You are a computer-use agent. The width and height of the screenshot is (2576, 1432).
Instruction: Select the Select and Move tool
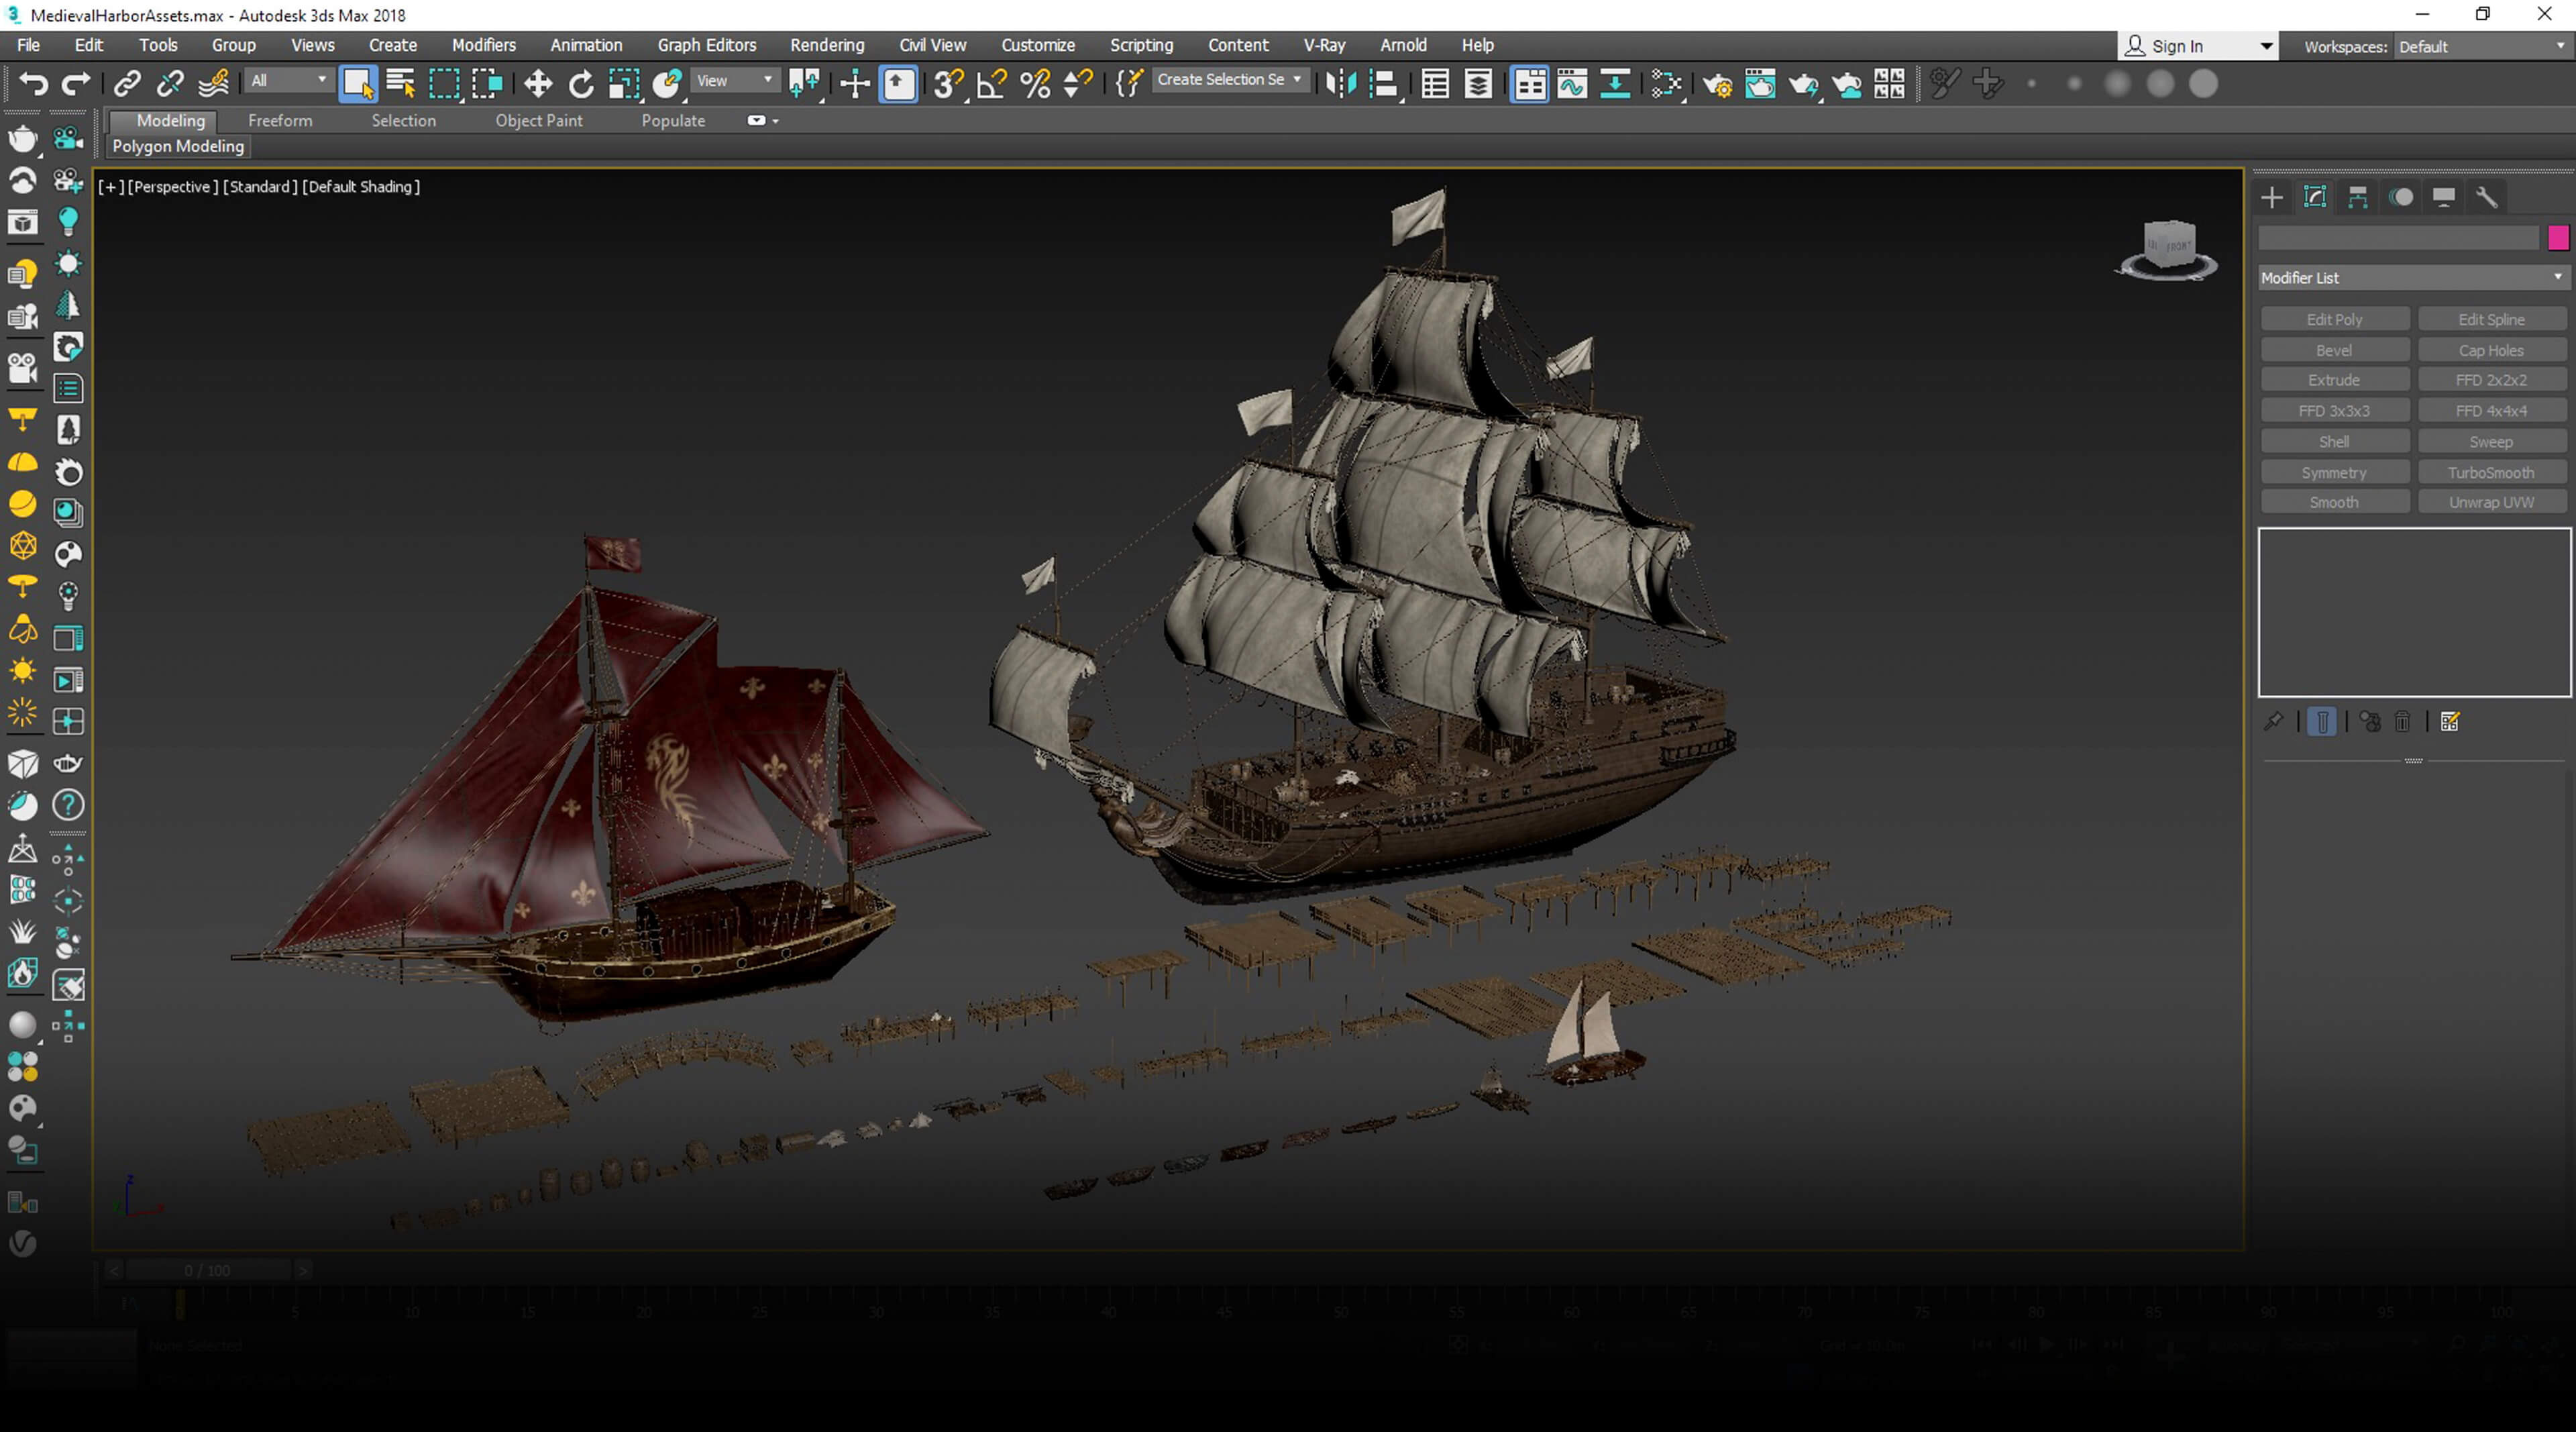538,83
